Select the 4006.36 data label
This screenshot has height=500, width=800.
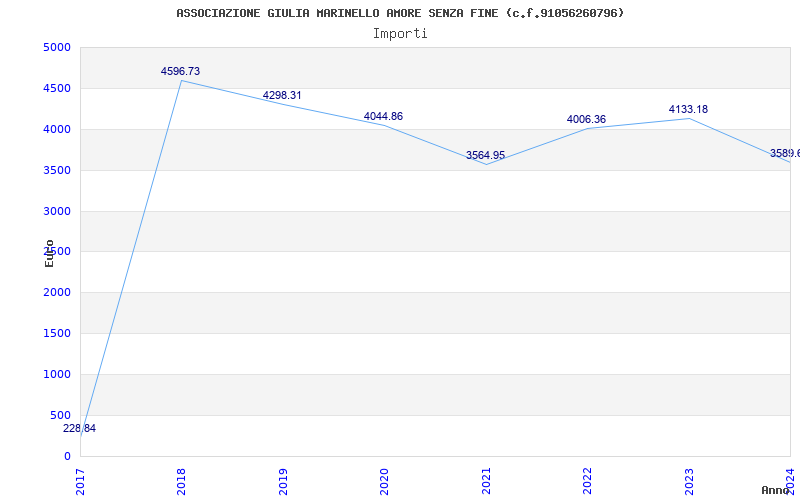point(586,119)
